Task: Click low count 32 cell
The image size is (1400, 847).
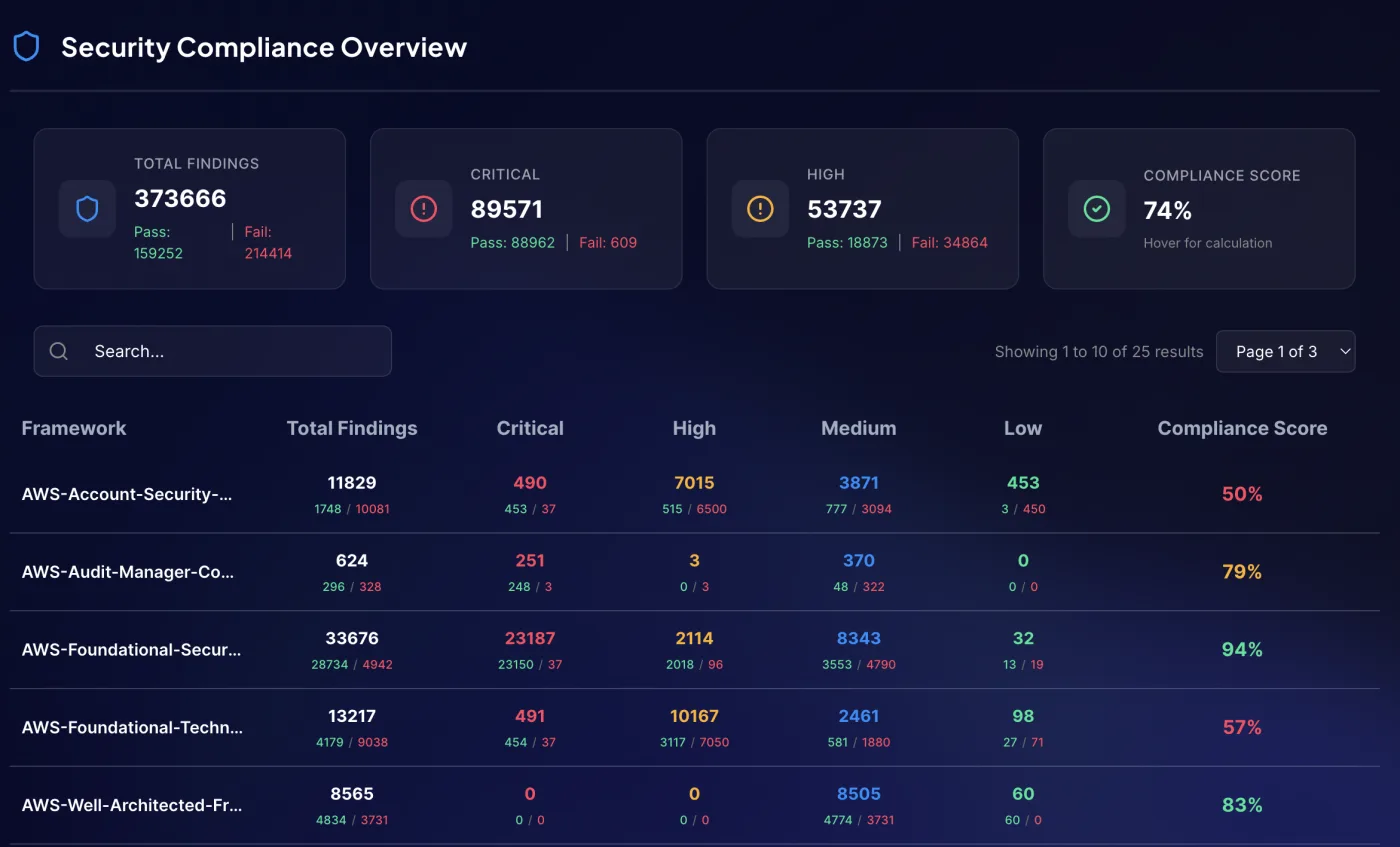Action: [1023, 639]
